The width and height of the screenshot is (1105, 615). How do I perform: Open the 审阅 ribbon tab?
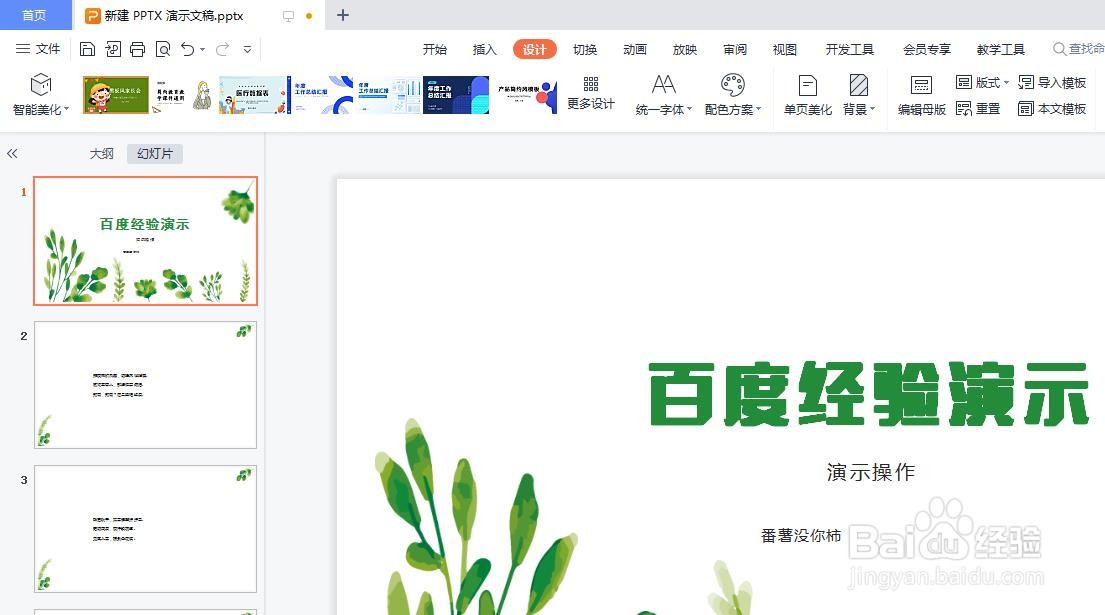735,49
